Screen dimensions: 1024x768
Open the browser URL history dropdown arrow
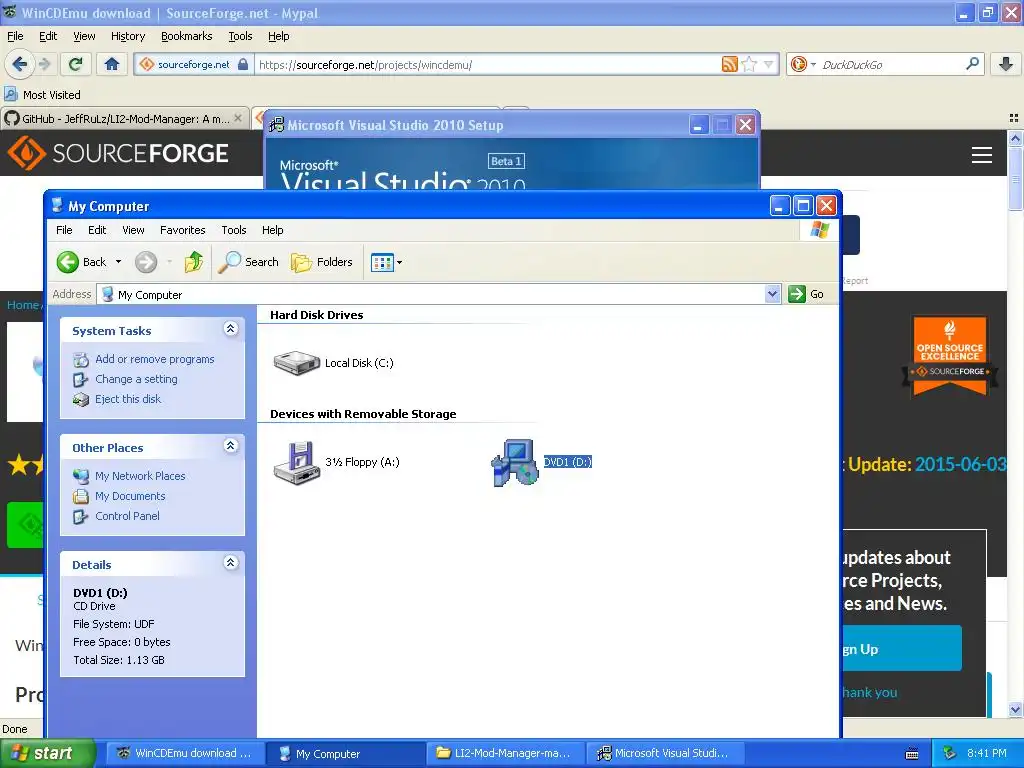tap(769, 64)
